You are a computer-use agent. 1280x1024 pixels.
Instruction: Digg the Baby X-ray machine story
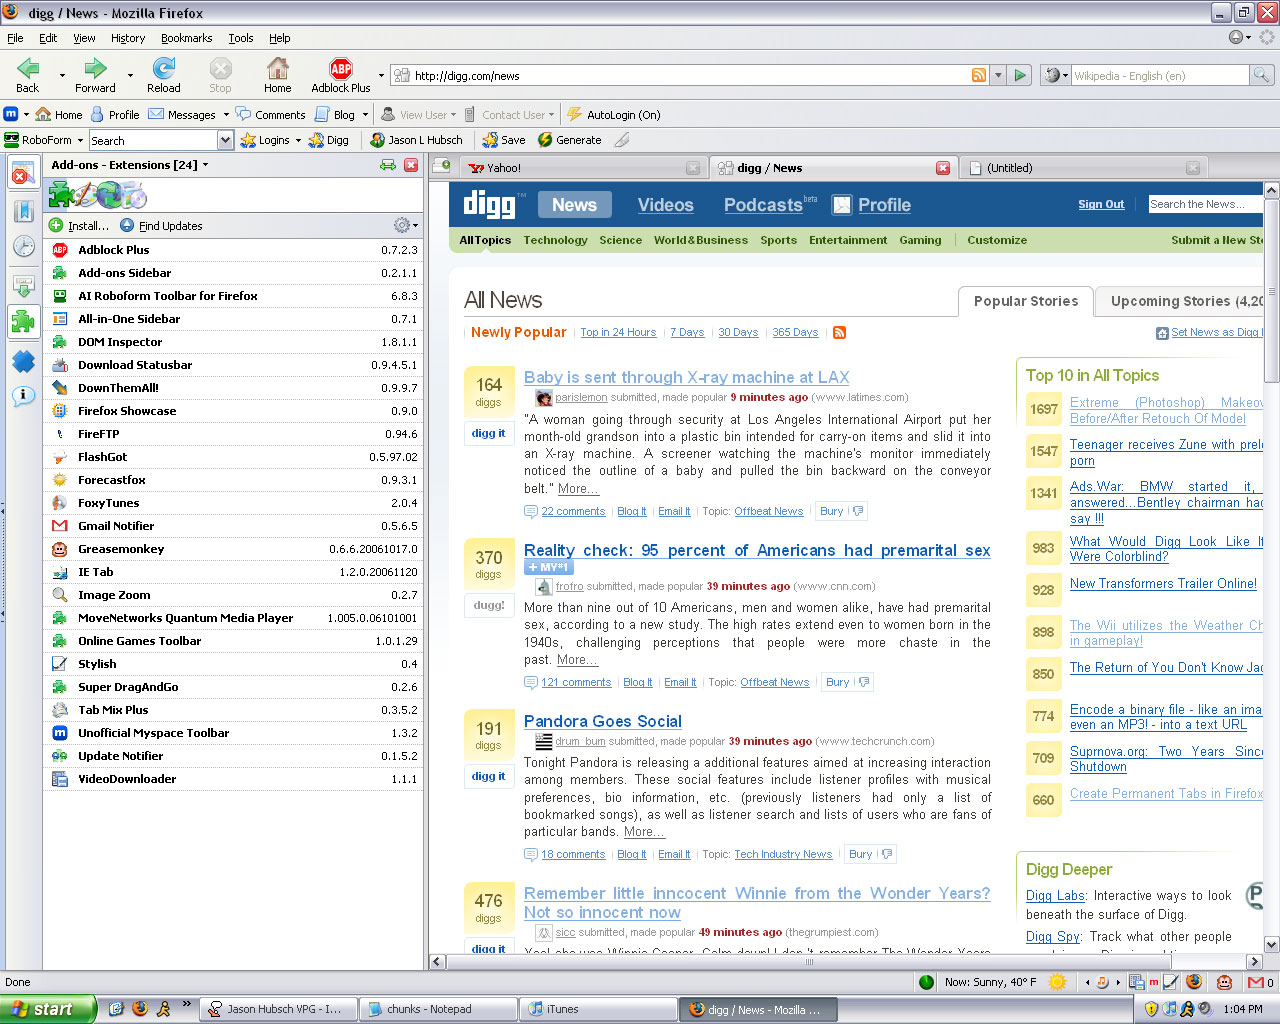click(x=488, y=433)
